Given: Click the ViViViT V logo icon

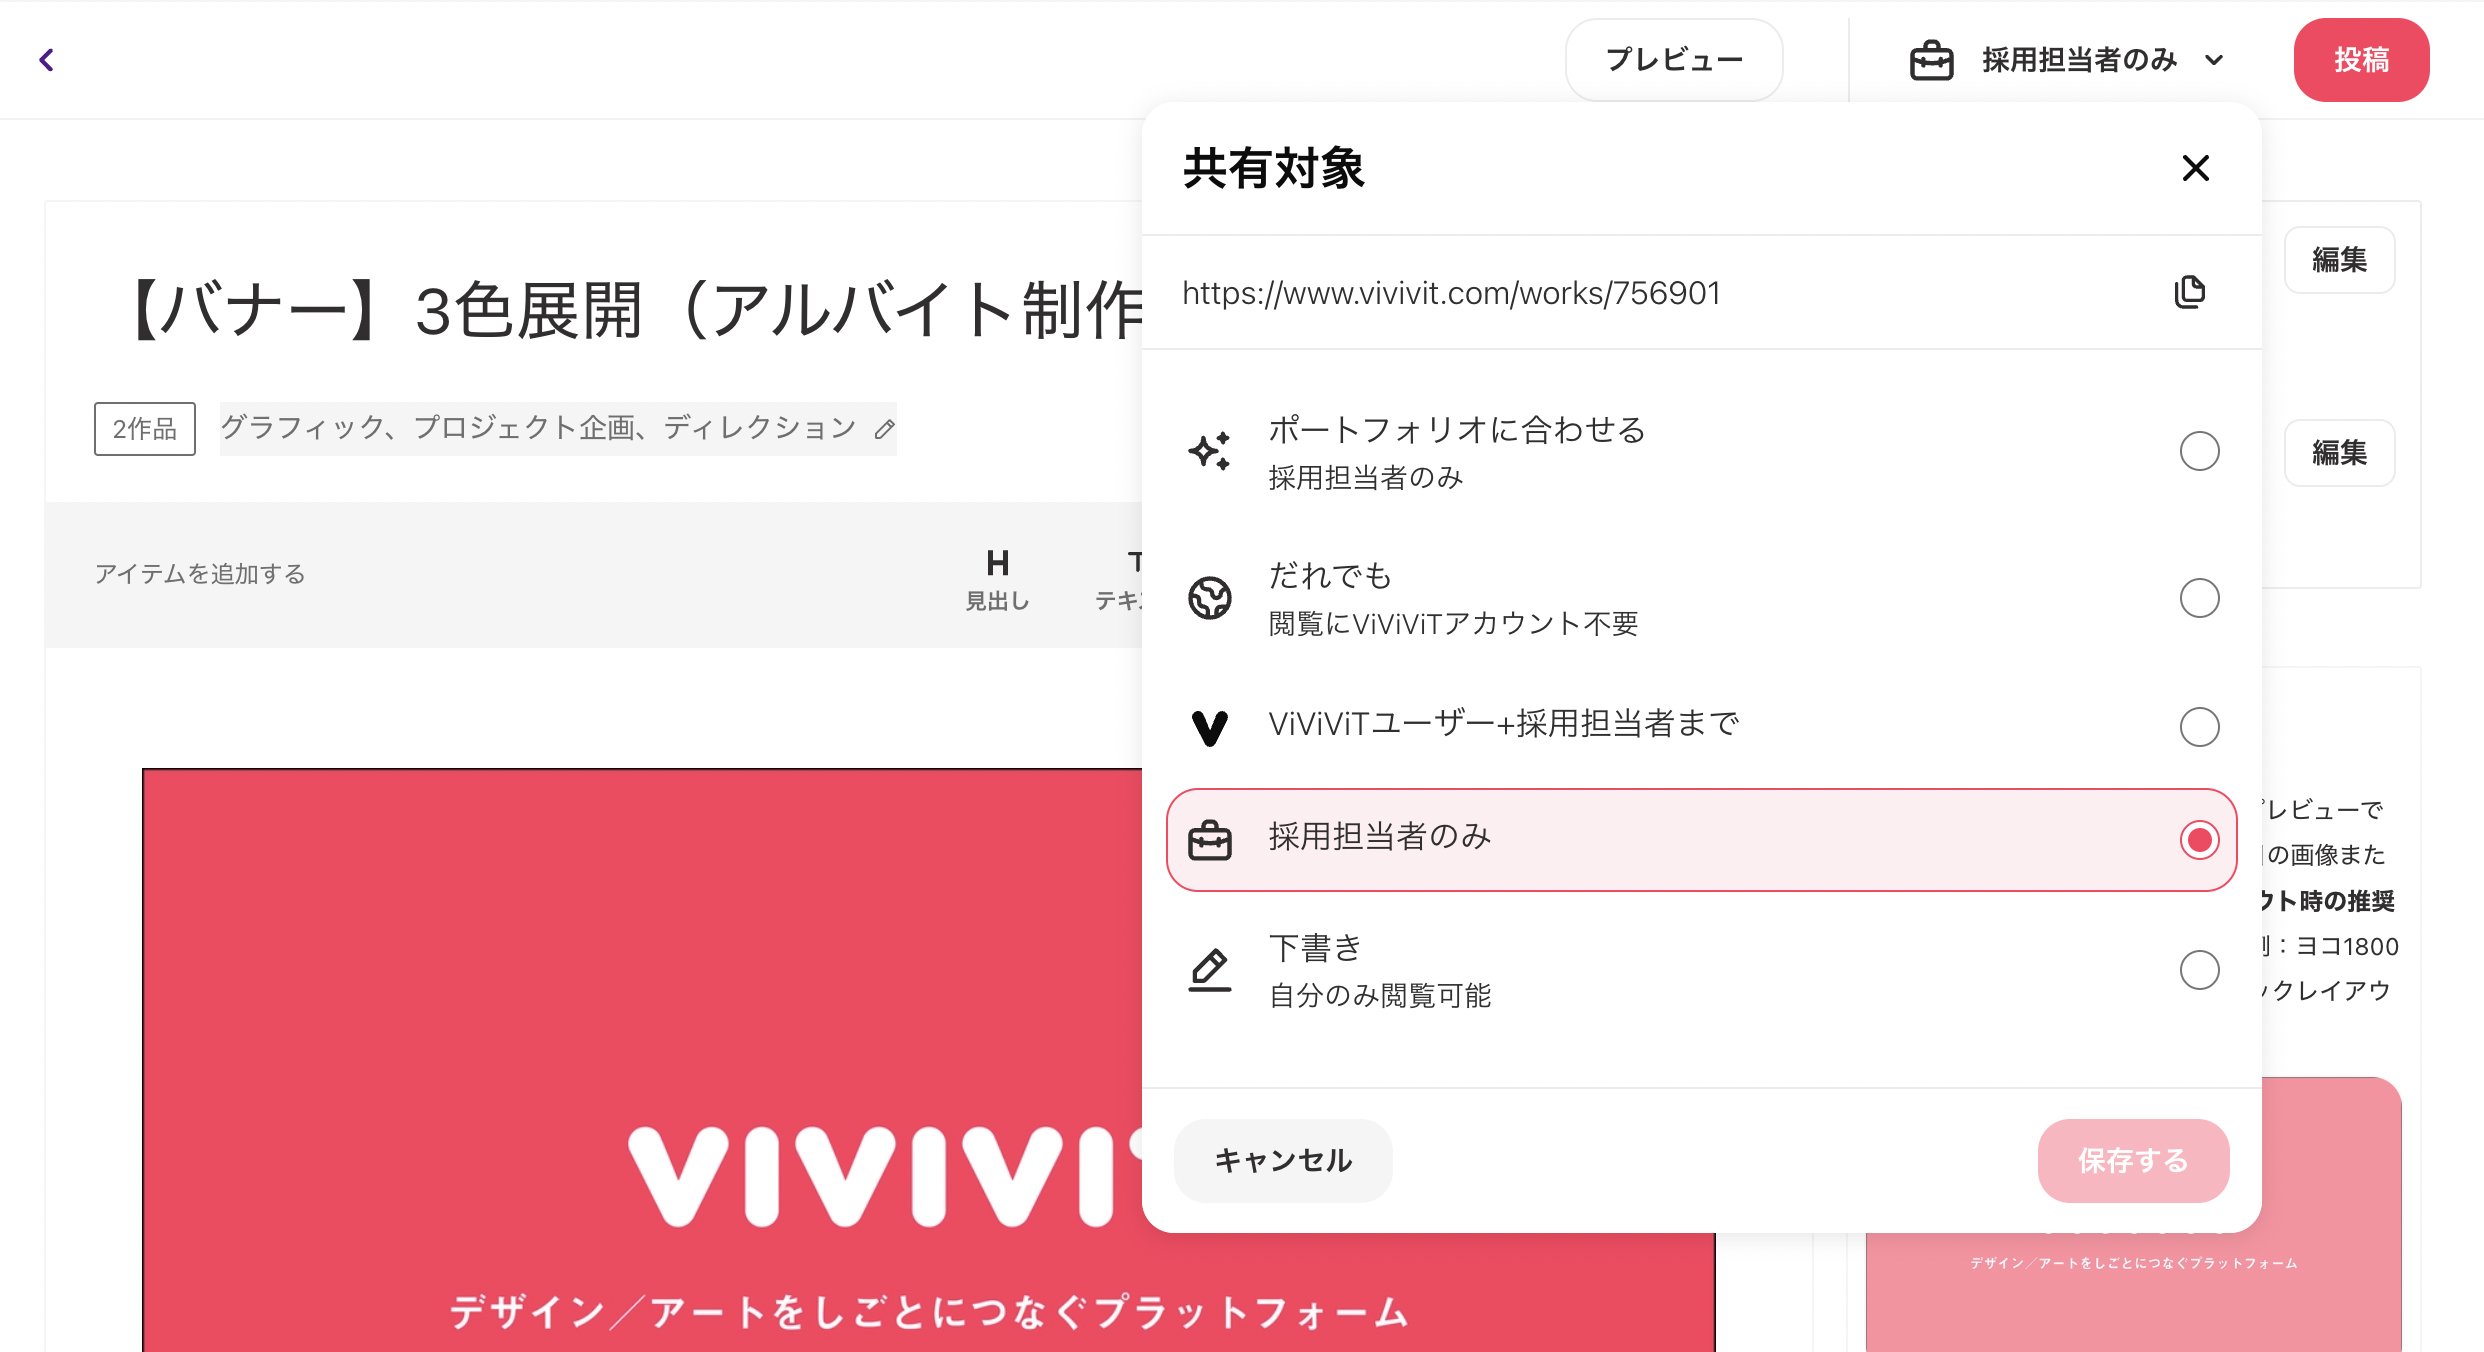Looking at the screenshot, I should pos(1210,727).
